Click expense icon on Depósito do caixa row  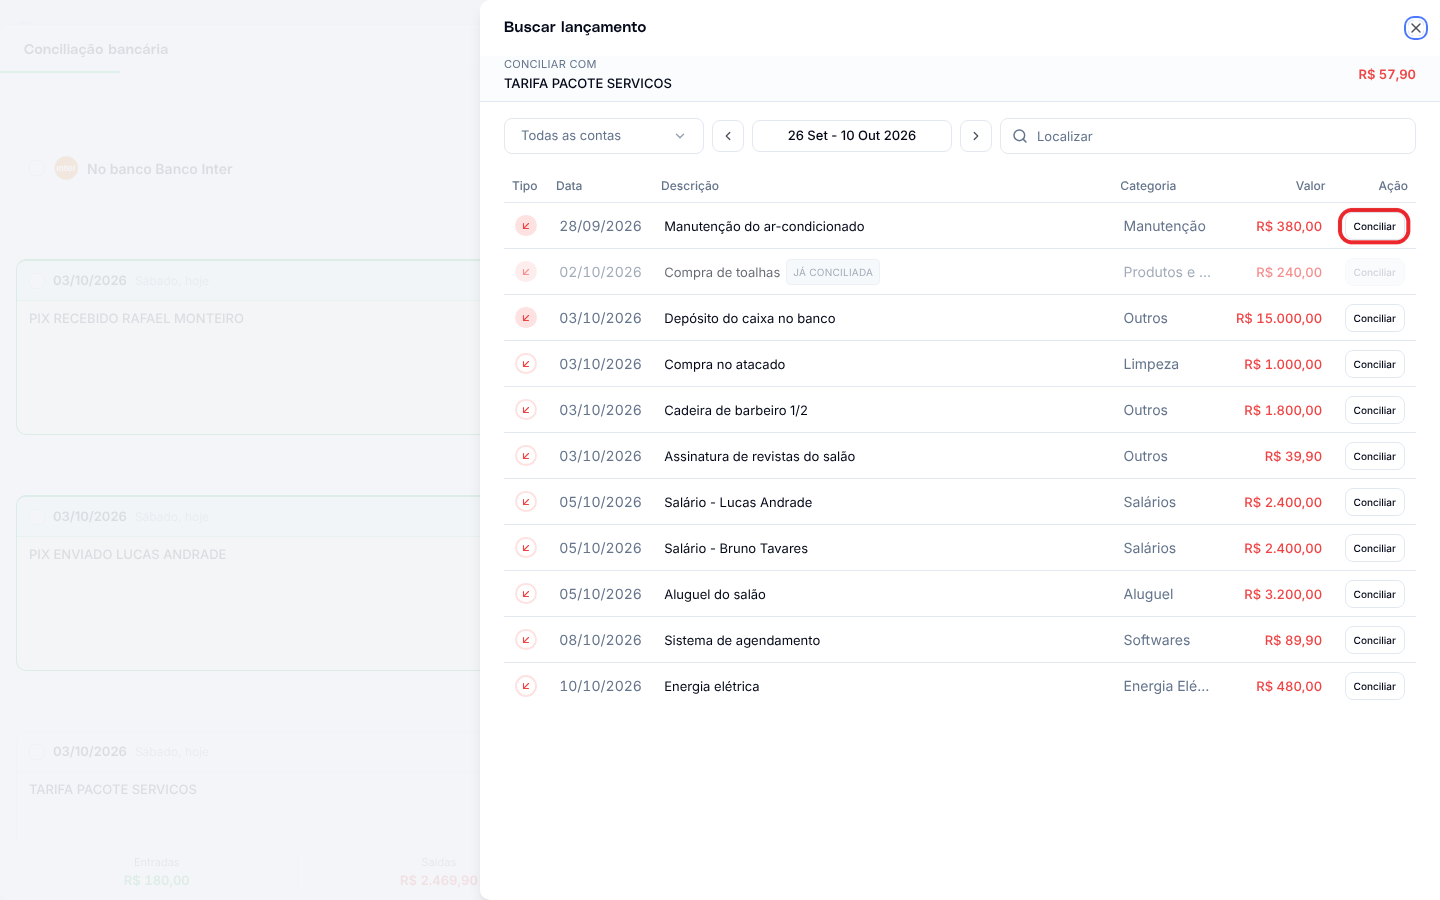tap(526, 318)
